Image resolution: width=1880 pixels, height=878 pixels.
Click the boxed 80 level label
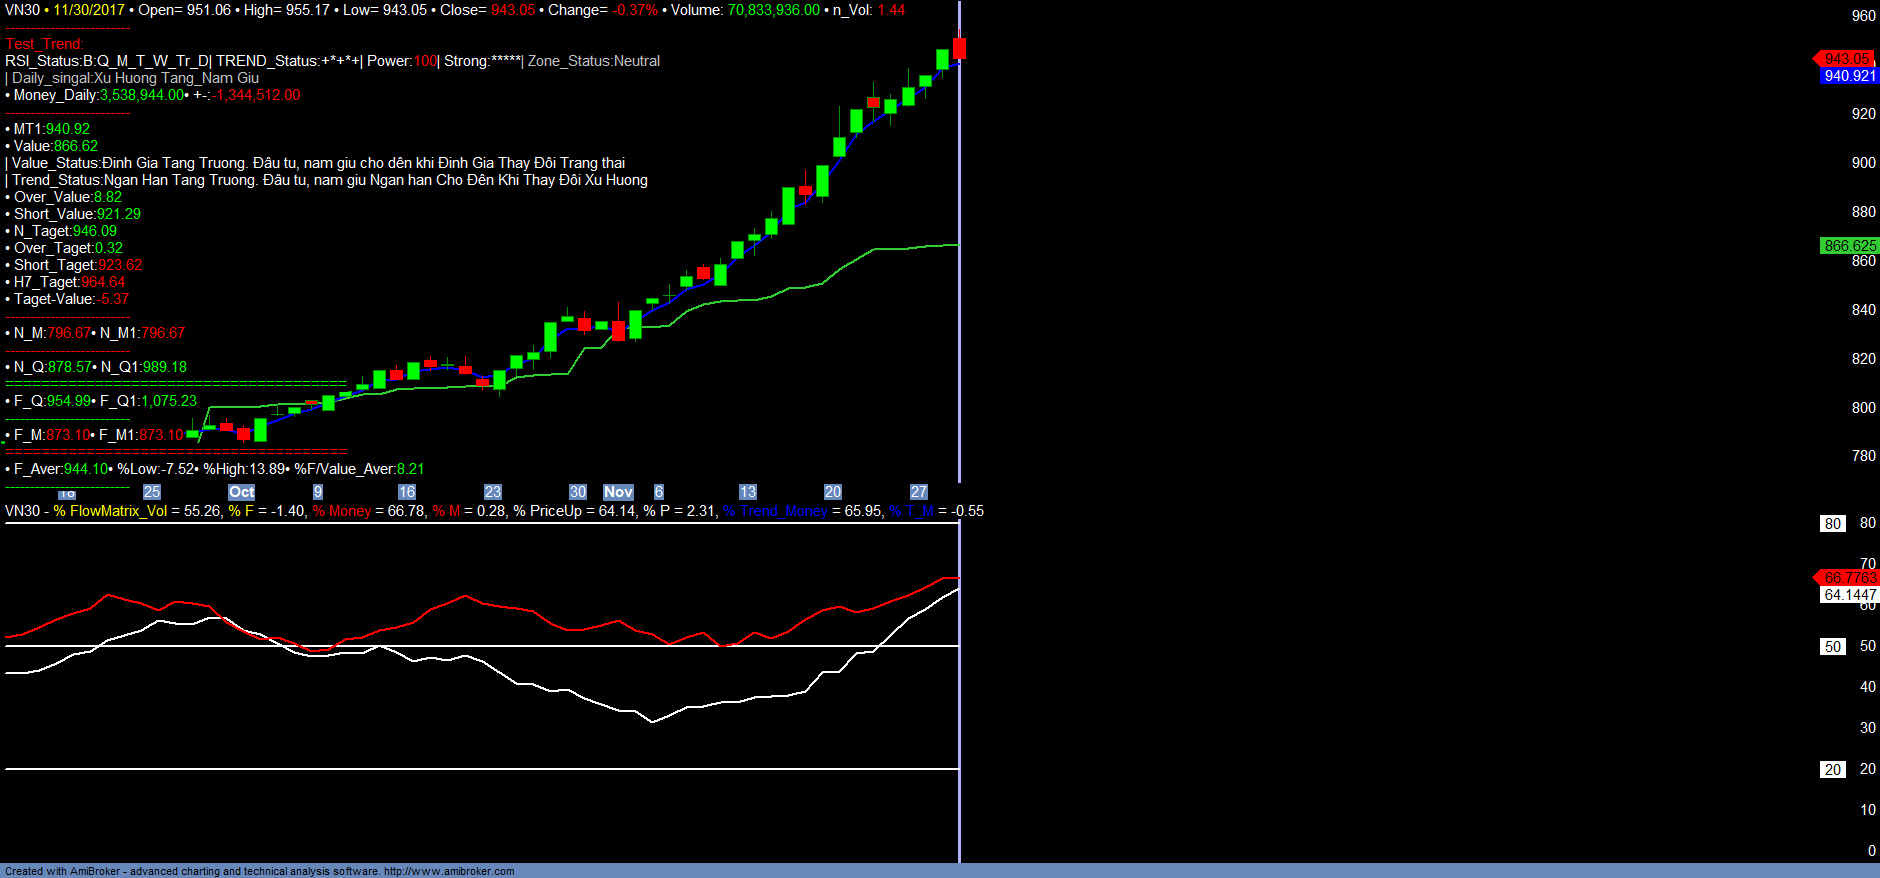coord(1832,524)
